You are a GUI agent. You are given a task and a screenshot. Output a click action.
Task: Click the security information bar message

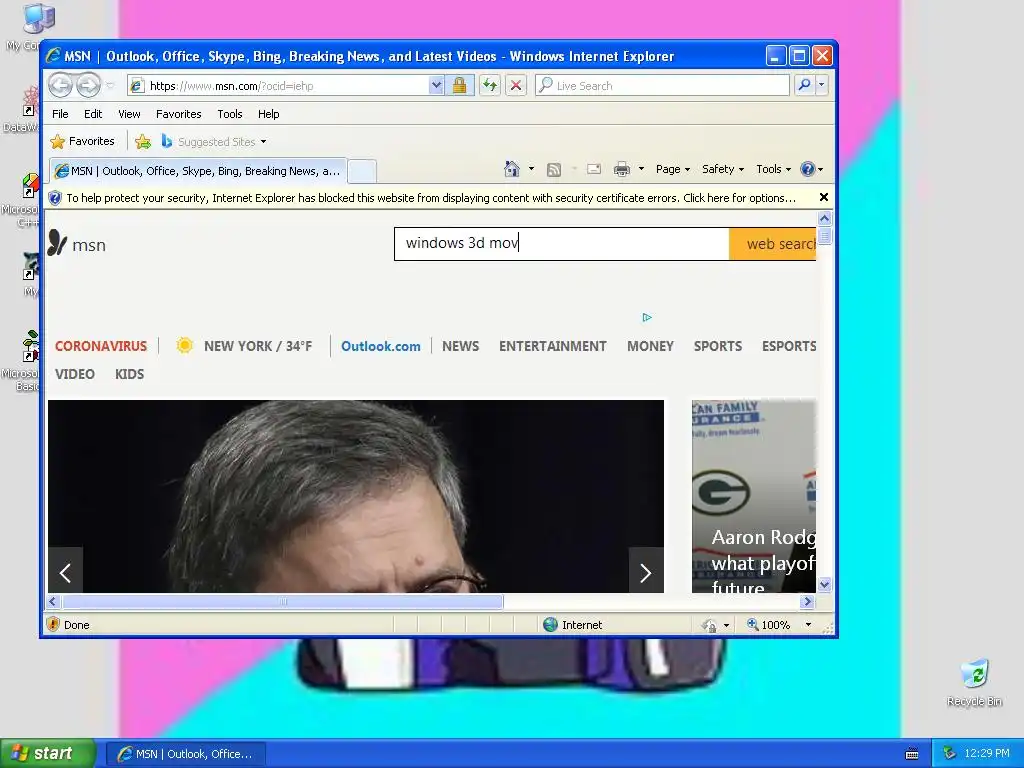(431, 198)
